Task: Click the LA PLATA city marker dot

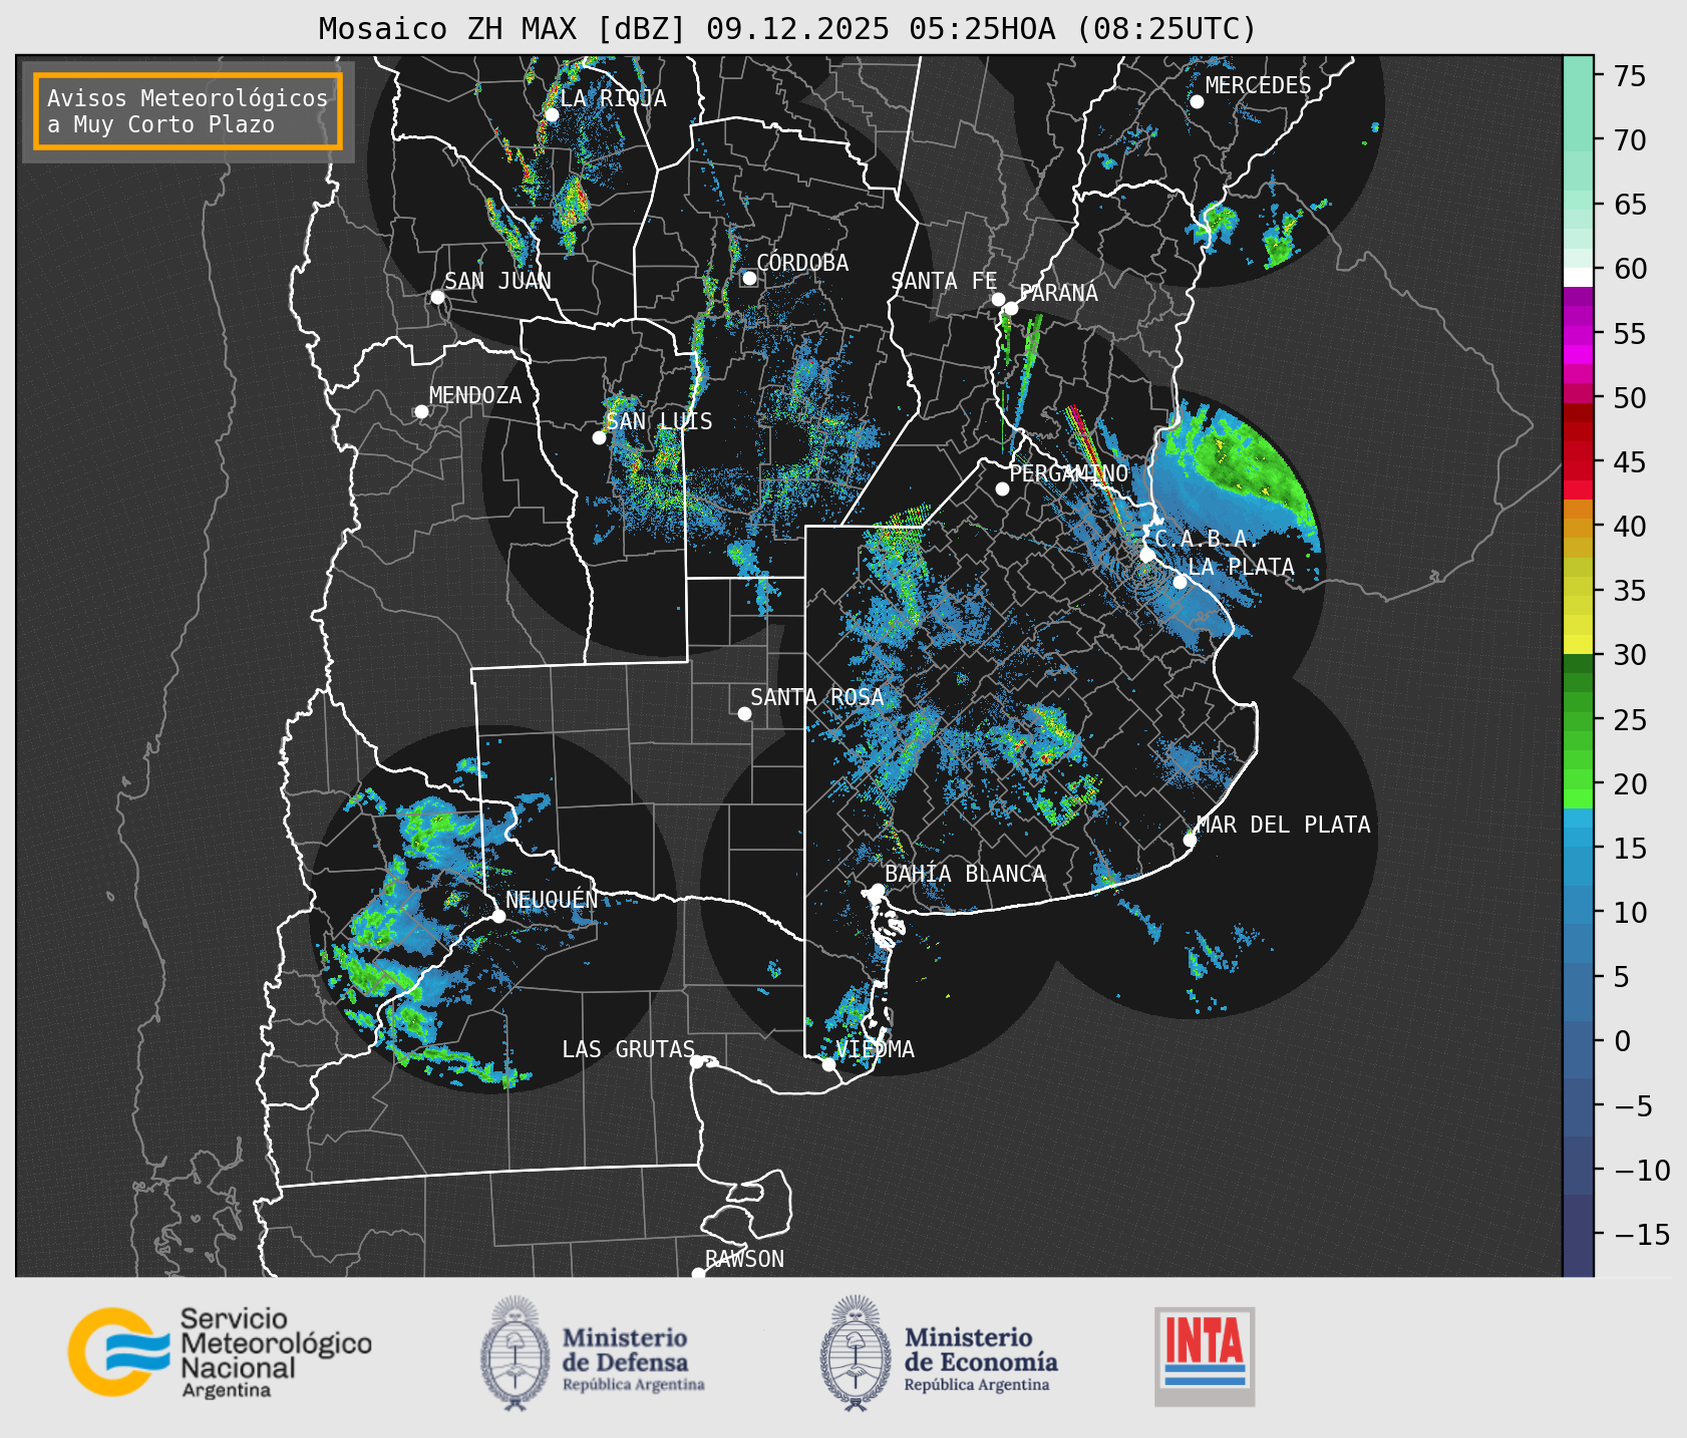Action: [x=1180, y=582]
